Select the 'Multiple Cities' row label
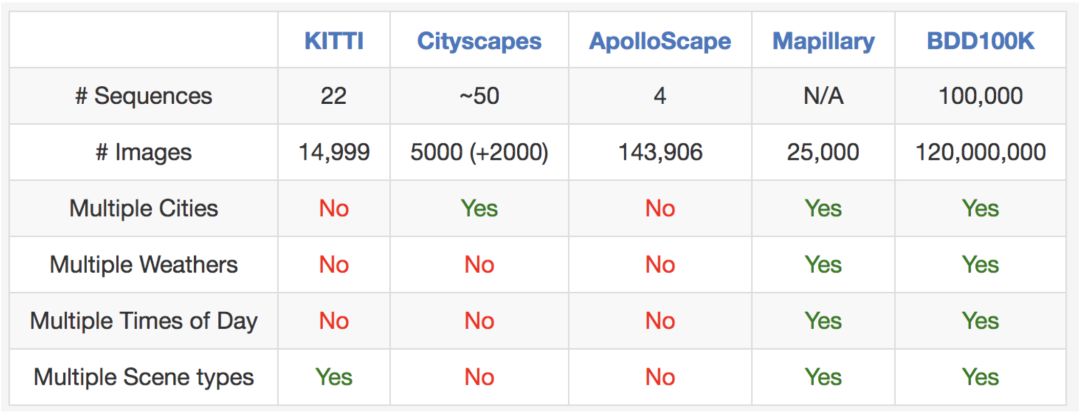 pos(144,208)
